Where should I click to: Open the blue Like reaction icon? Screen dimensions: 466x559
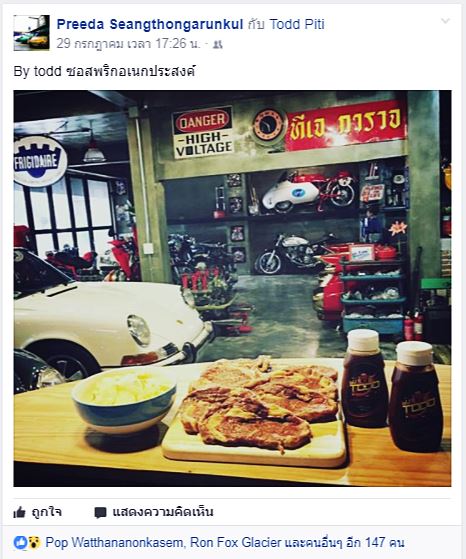click(20, 543)
